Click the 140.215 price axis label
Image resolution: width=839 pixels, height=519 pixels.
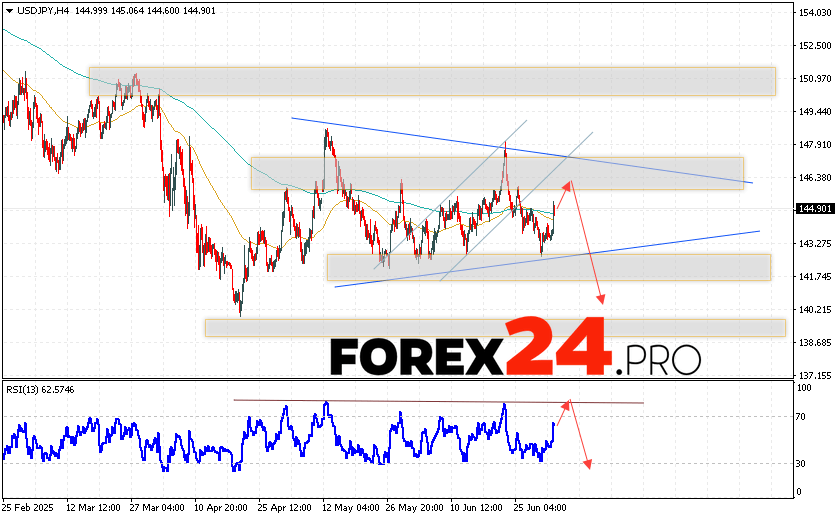click(x=815, y=310)
